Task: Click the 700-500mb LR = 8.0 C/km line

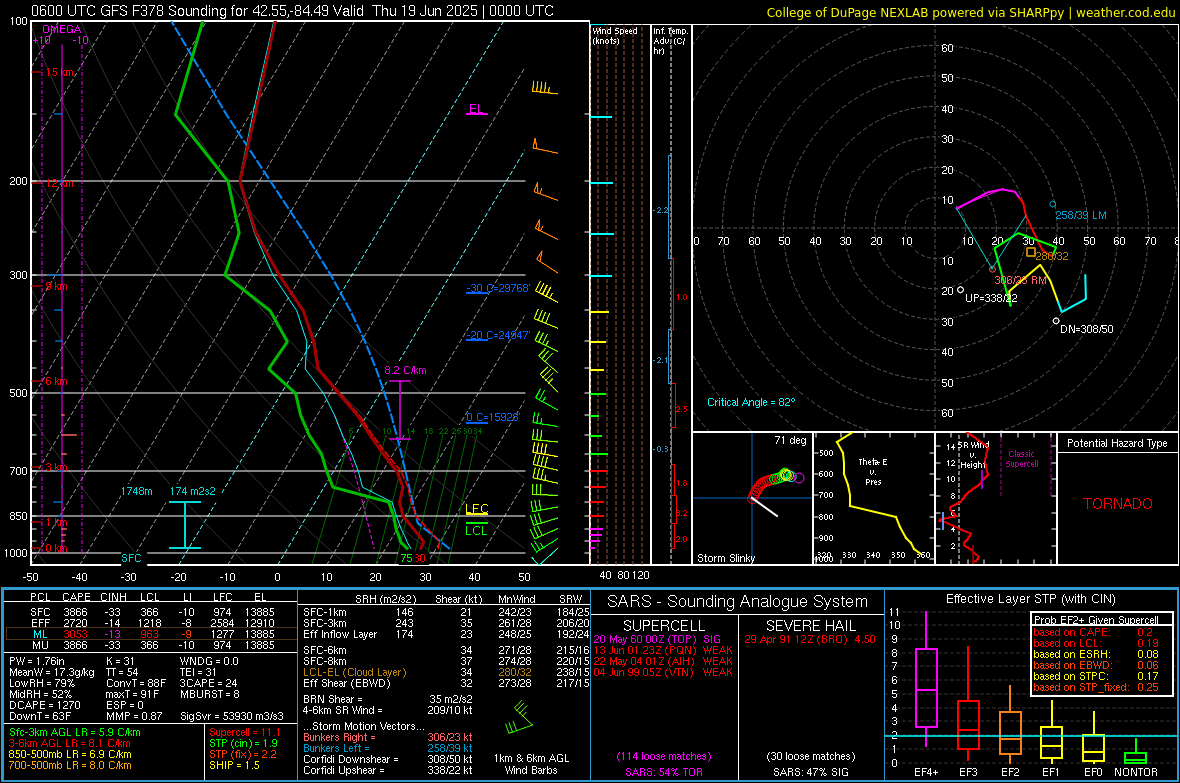Action: pos(70,765)
